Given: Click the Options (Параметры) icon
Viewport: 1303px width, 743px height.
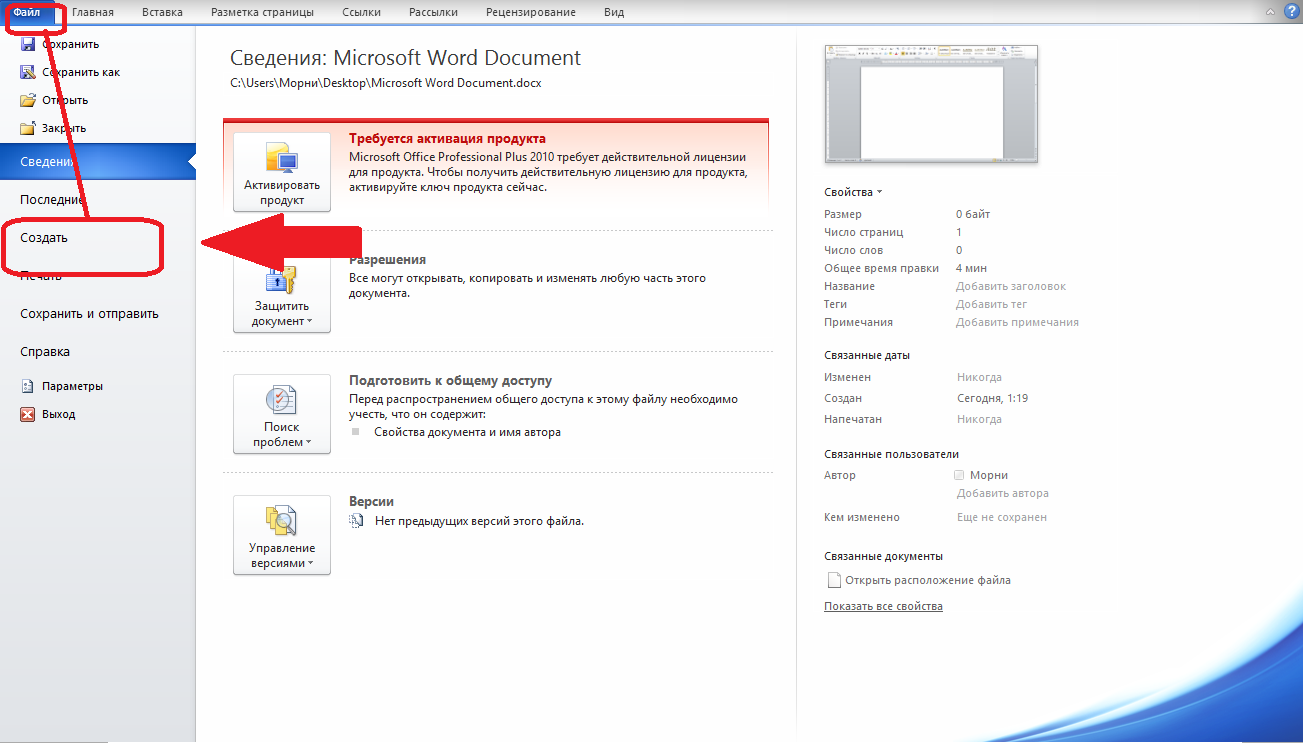Looking at the screenshot, I should (28, 386).
